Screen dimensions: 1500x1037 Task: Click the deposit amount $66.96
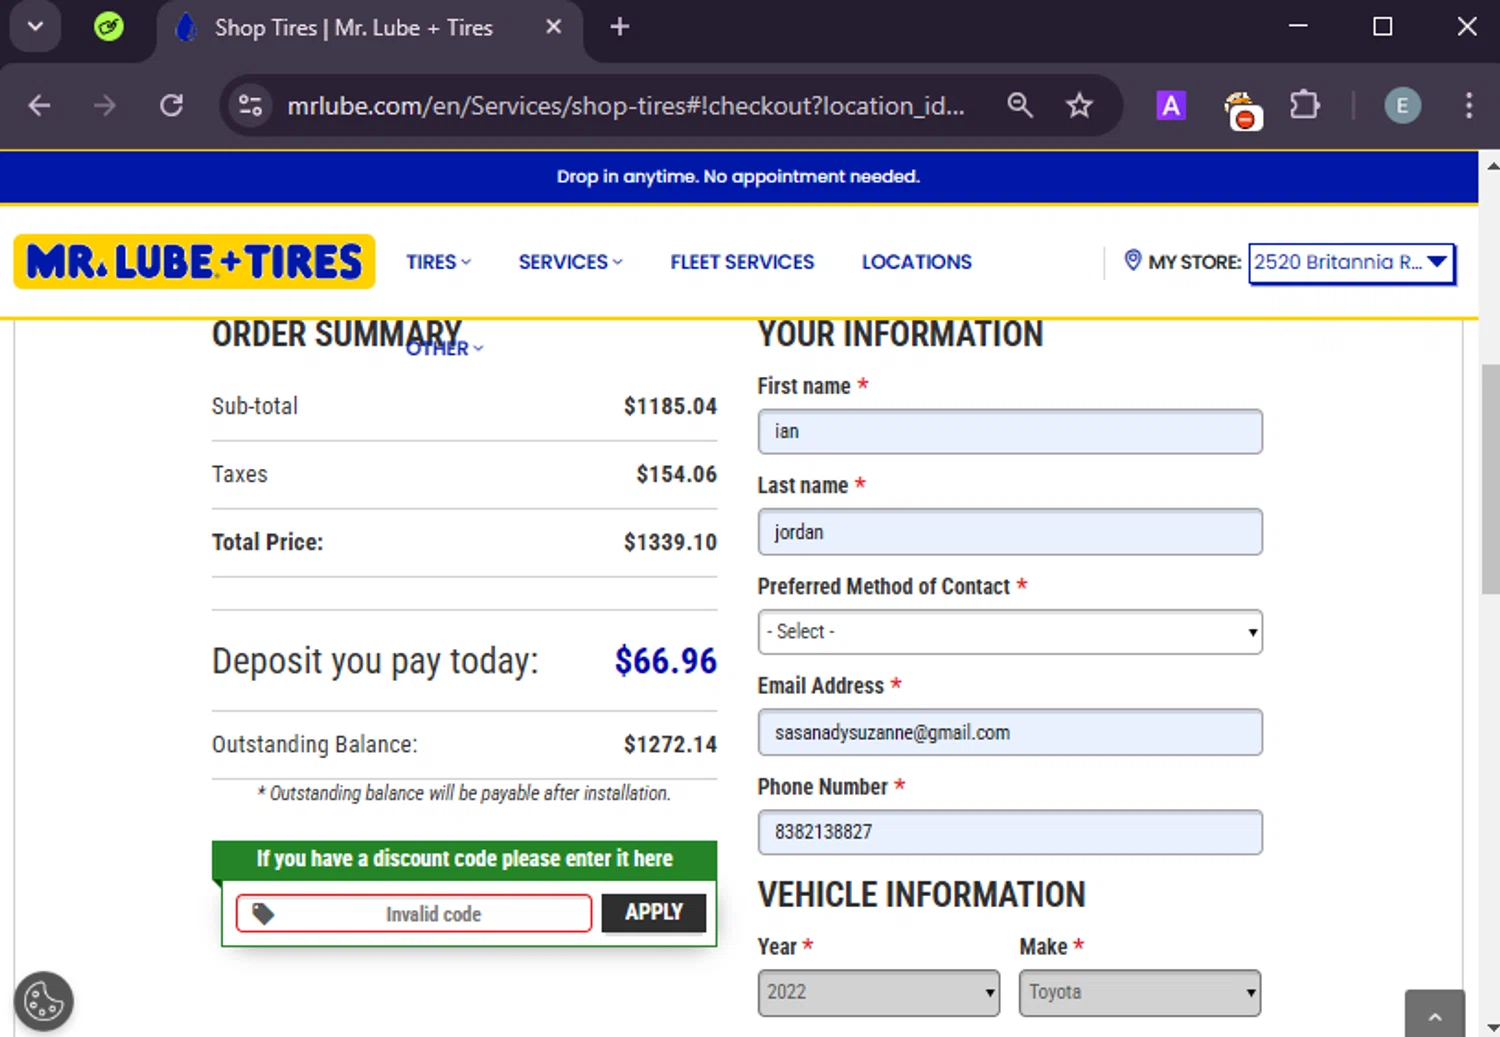[666, 661]
